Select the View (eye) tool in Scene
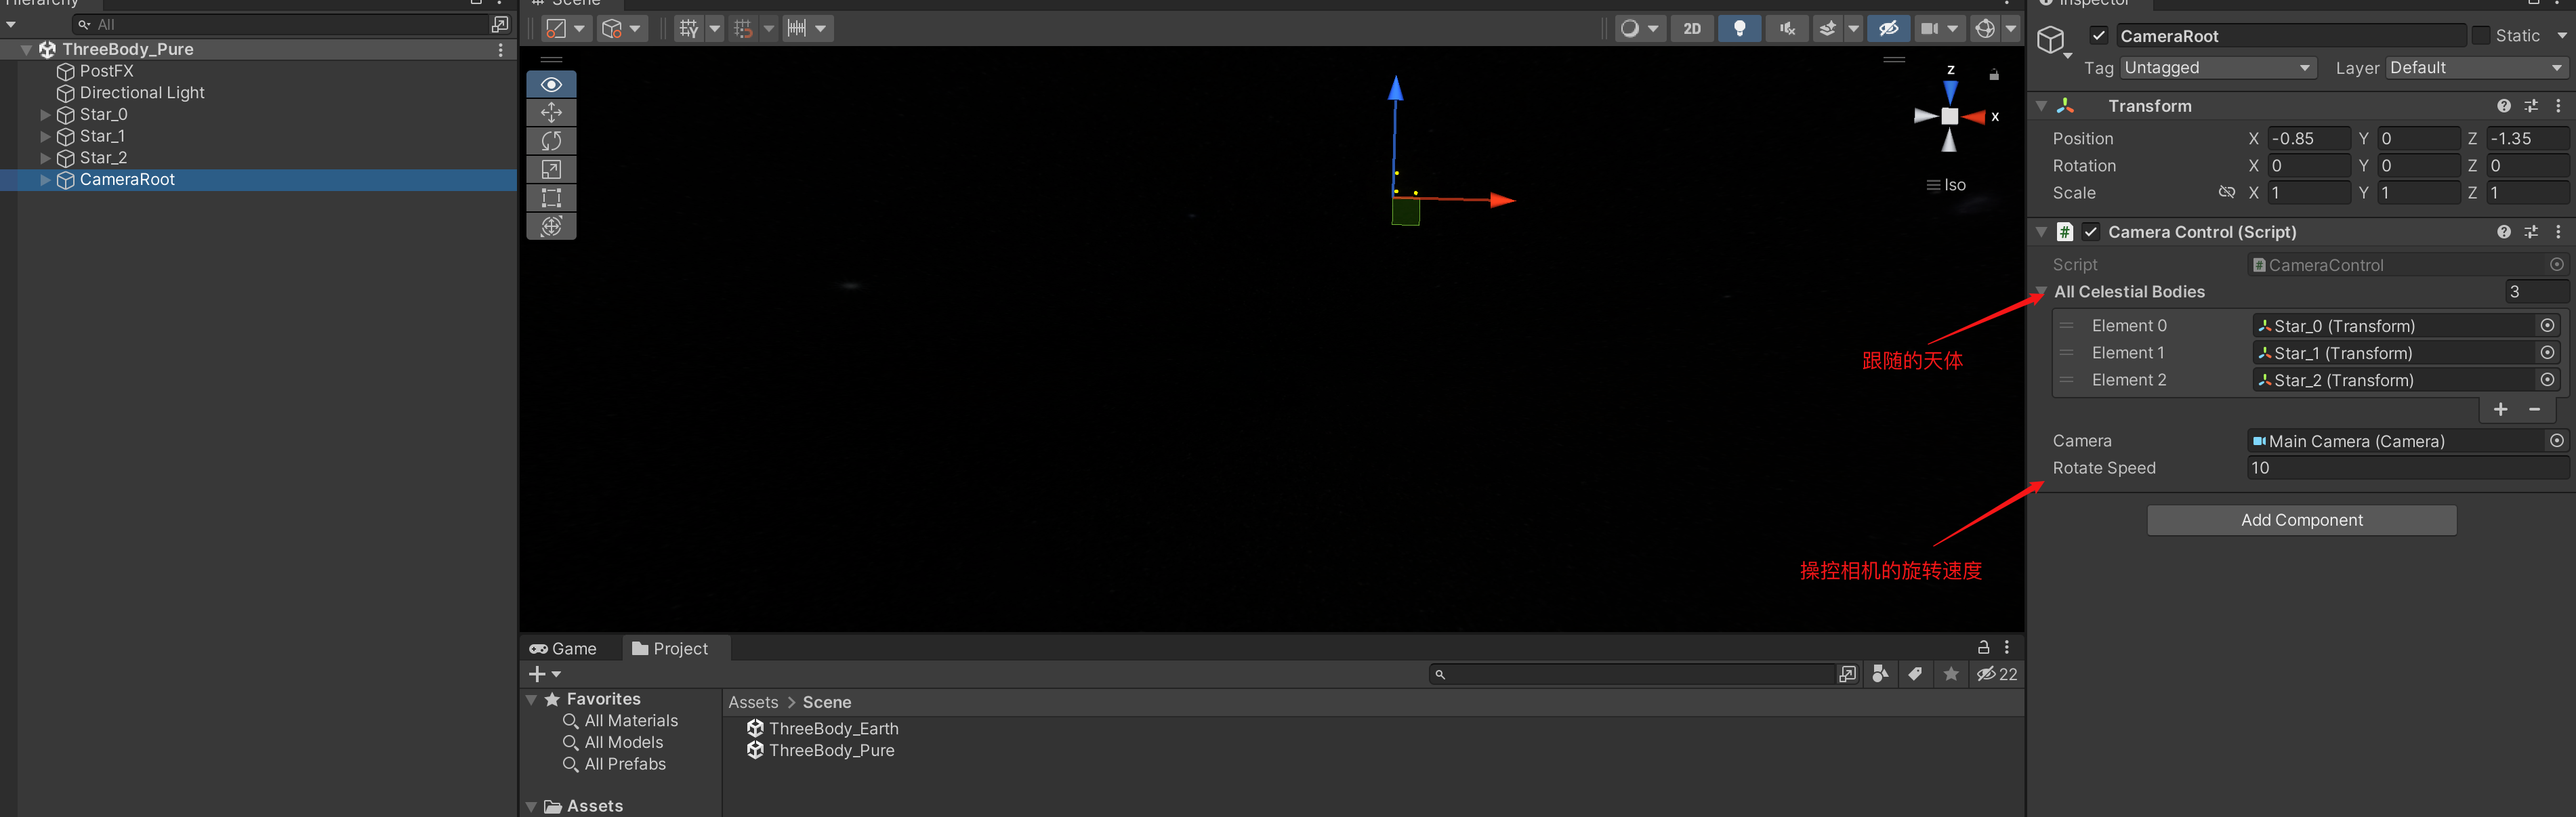This screenshot has width=2576, height=817. tap(551, 85)
